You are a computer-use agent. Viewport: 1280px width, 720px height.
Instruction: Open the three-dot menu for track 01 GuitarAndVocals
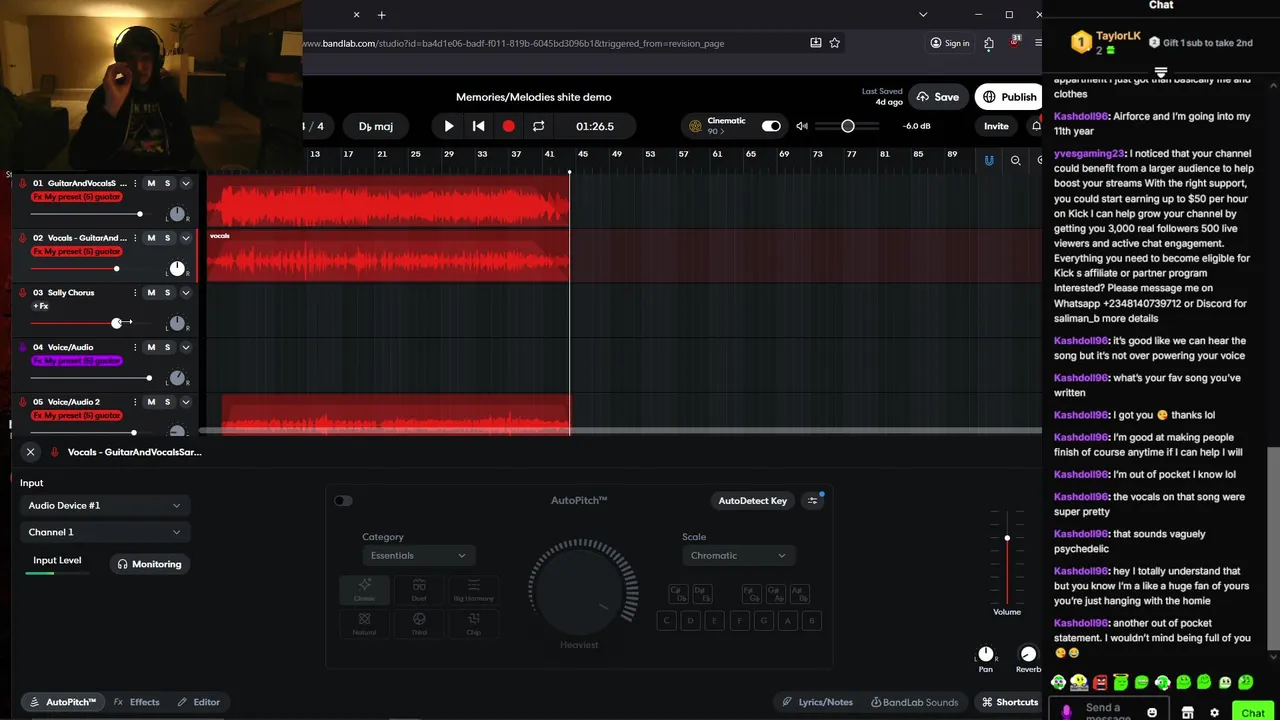click(135, 183)
